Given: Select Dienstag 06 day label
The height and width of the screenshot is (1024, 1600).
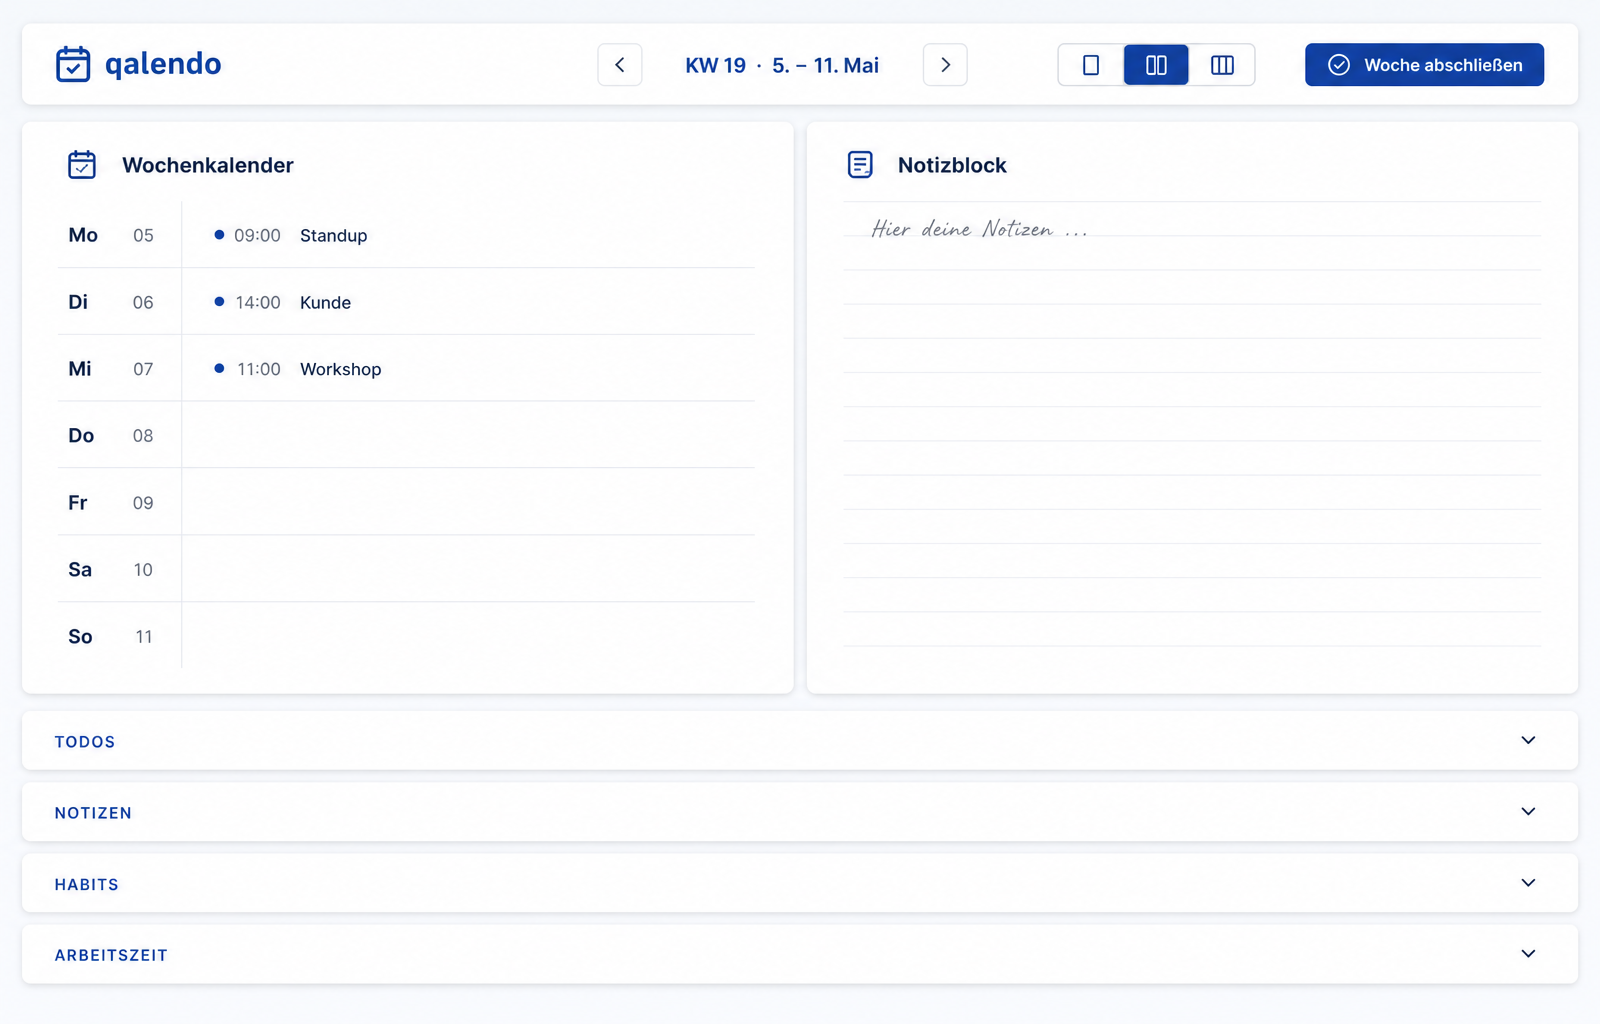Looking at the screenshot, I should coord(111,302).
